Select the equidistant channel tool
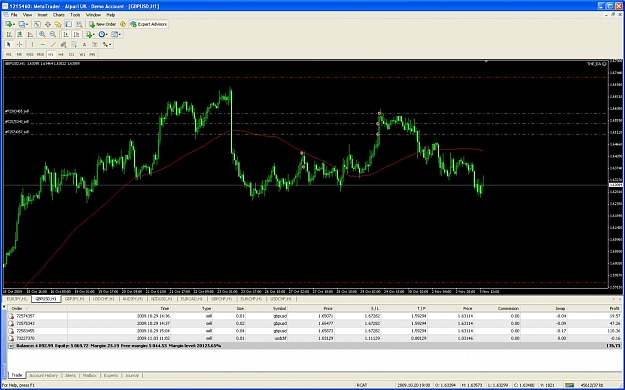Image resolution: width=625 pixels, height=390 pixels. [63, 44]
